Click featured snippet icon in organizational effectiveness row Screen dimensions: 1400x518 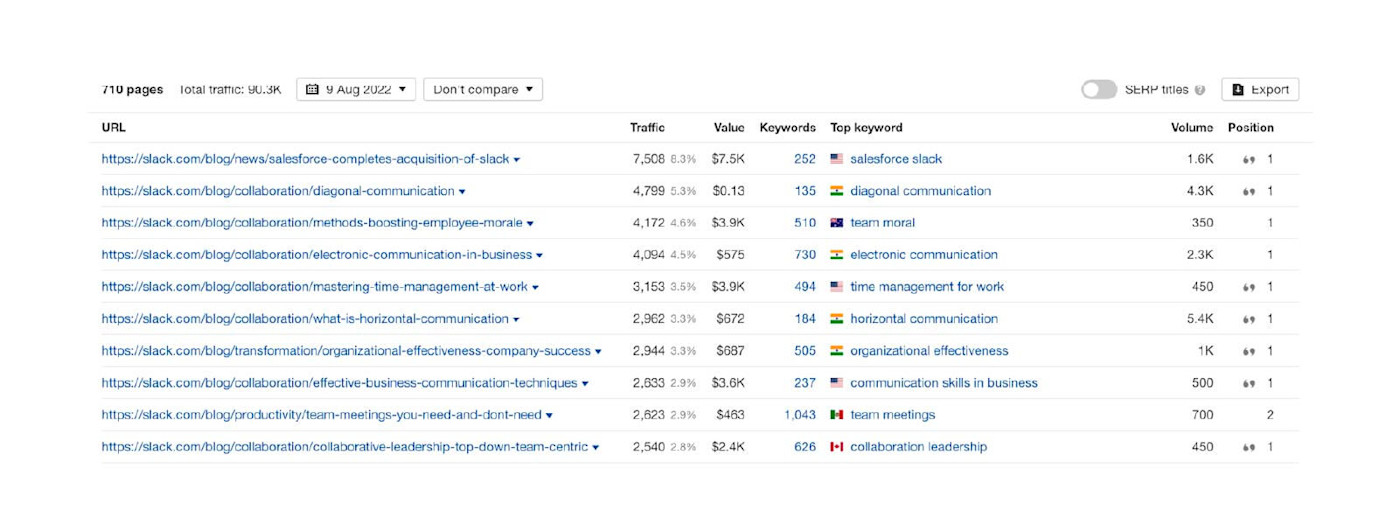(x=1249, y=352)
